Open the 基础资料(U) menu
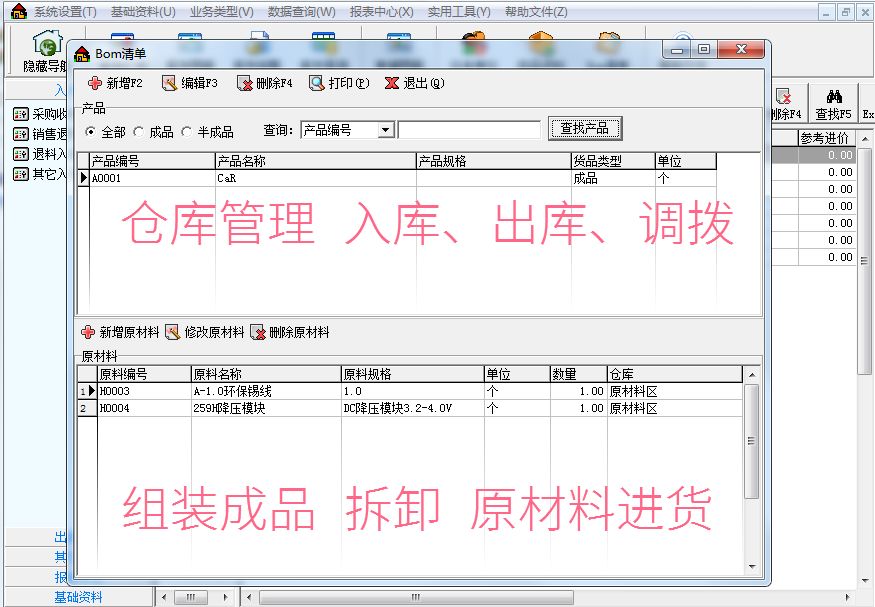This screenshot has width=875, height=607. click(x=143, y=12)
